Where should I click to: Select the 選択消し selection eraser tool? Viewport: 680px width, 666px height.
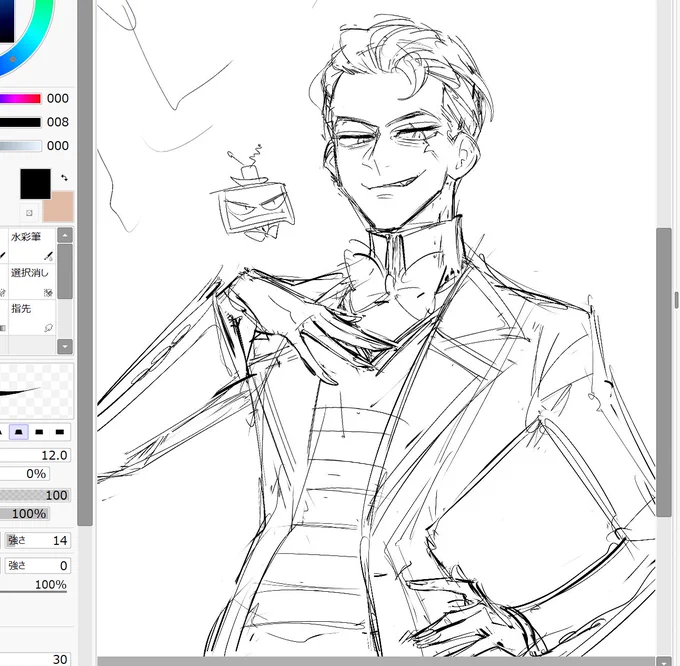click(32, 281)
